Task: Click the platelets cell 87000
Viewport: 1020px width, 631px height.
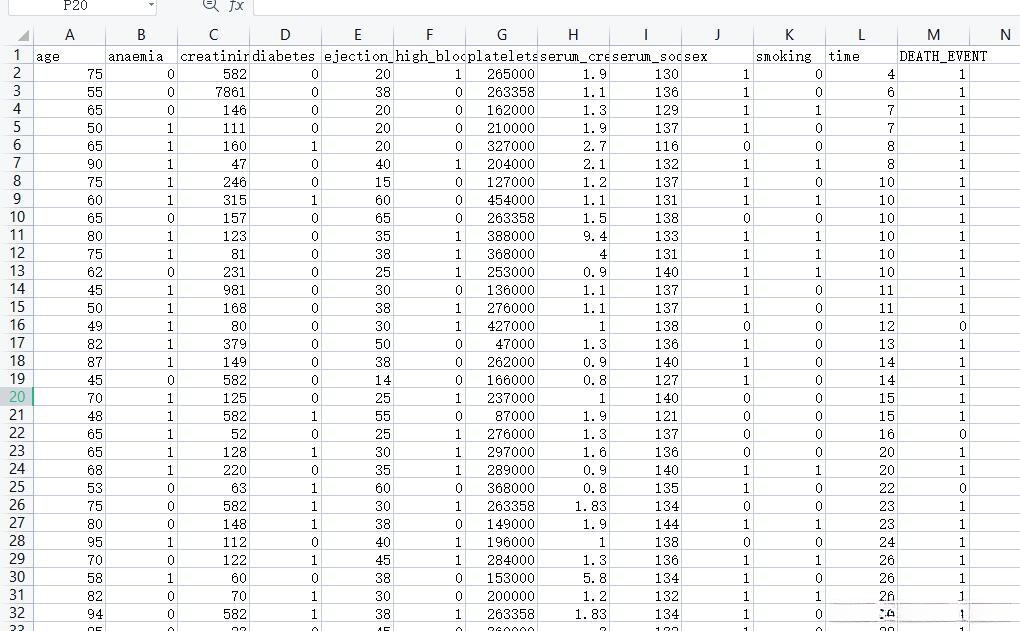Action: [x=502, y=416]
